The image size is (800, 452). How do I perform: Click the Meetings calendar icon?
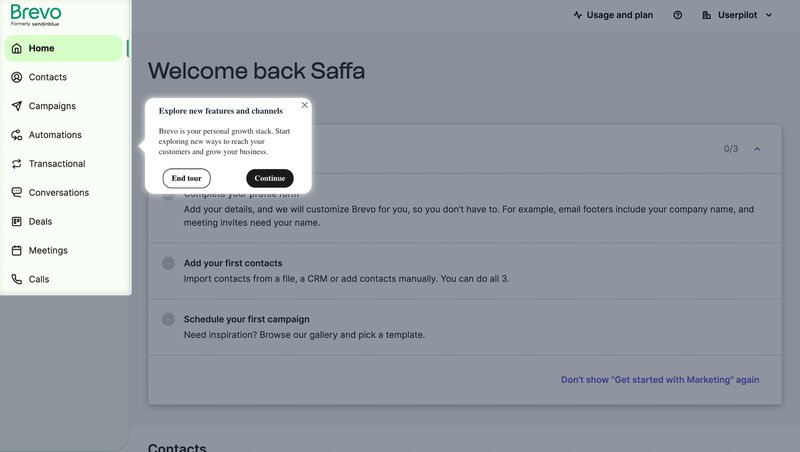17,251
